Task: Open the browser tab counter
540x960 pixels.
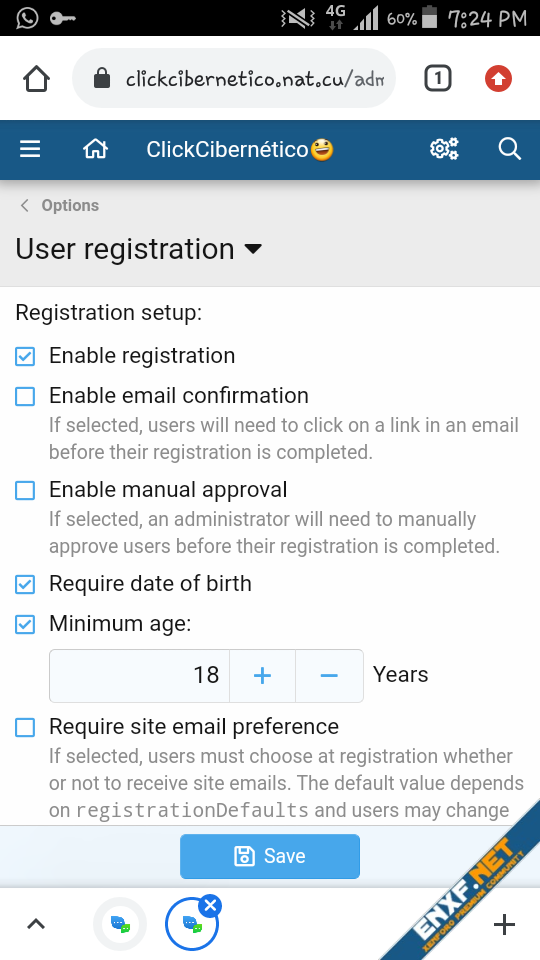Action: 438,79
